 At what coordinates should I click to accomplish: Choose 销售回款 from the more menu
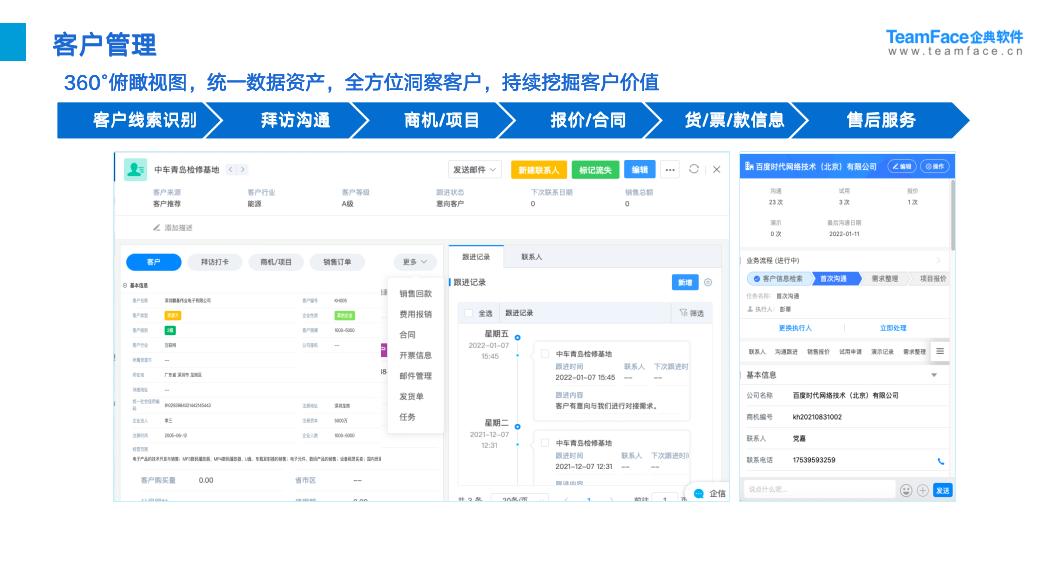416,293
